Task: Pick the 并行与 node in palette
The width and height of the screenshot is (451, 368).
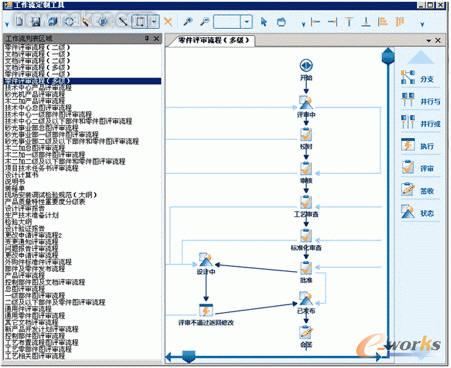Action: [x=420, y=101]
